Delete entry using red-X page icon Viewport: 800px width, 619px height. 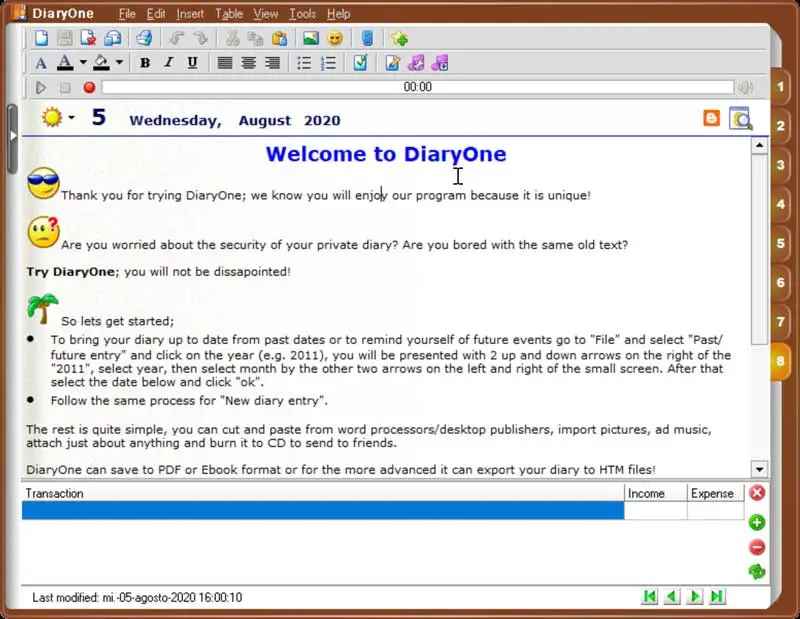[x=88, y=38]
